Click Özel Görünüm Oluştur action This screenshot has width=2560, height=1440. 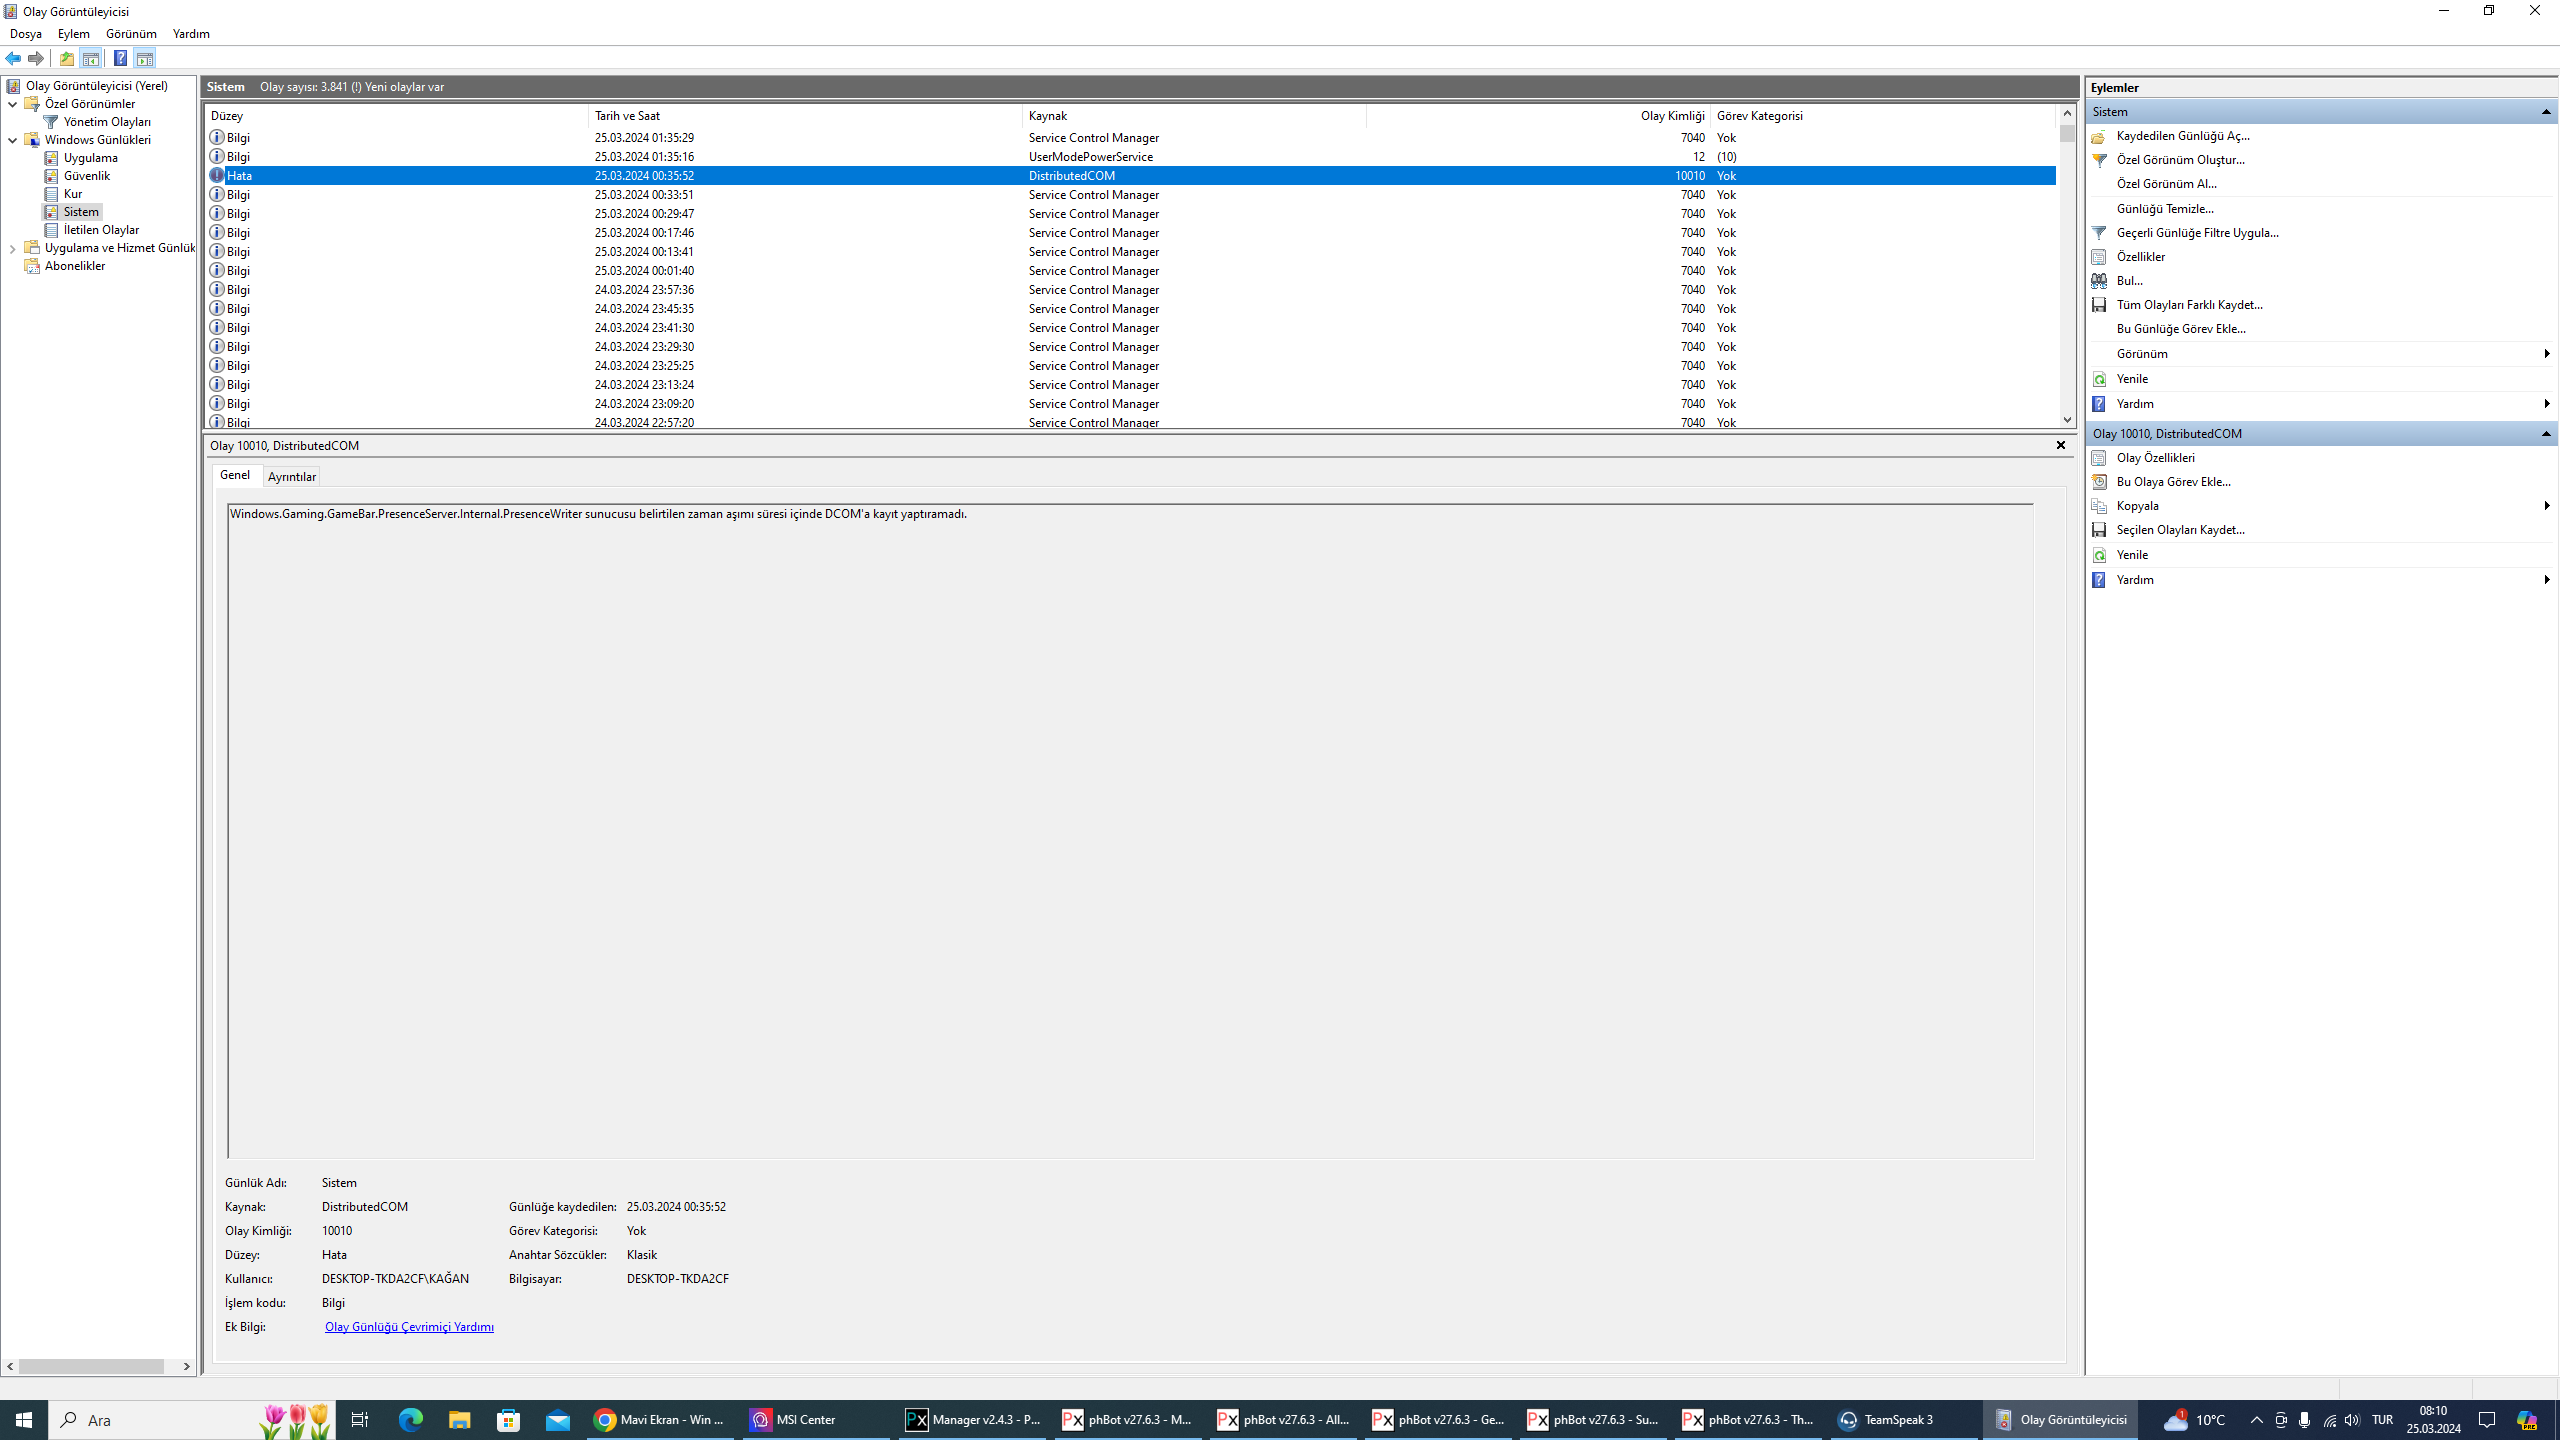tap(2181, 160)
